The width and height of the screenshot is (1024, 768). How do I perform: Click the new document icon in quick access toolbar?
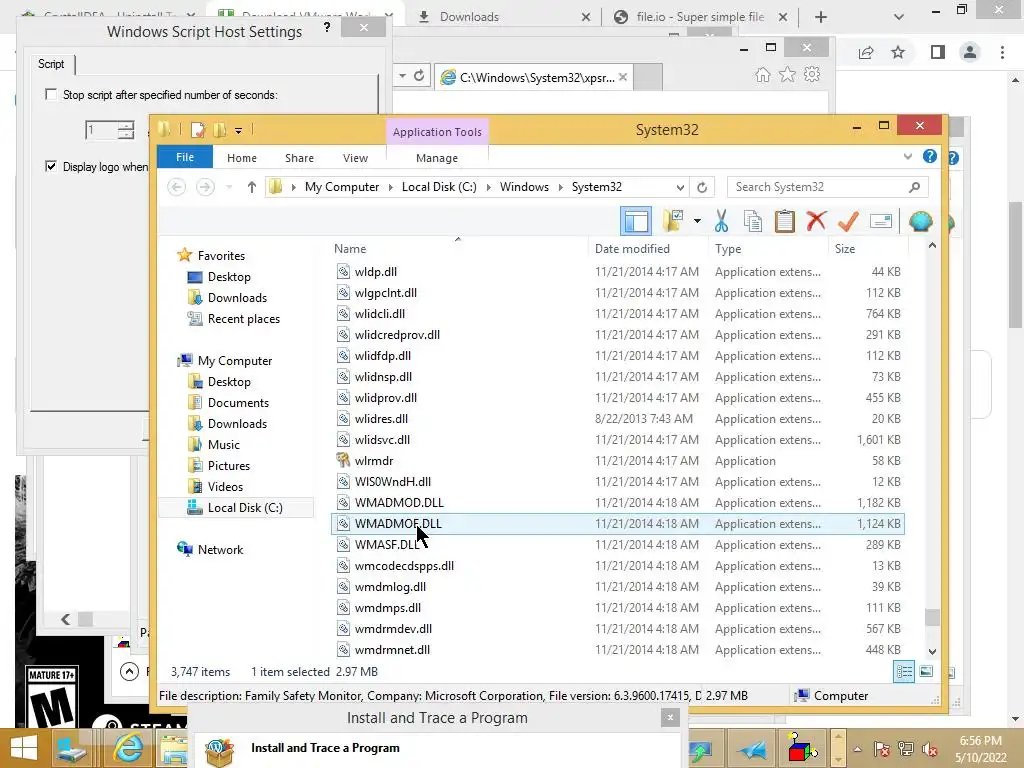197,130
